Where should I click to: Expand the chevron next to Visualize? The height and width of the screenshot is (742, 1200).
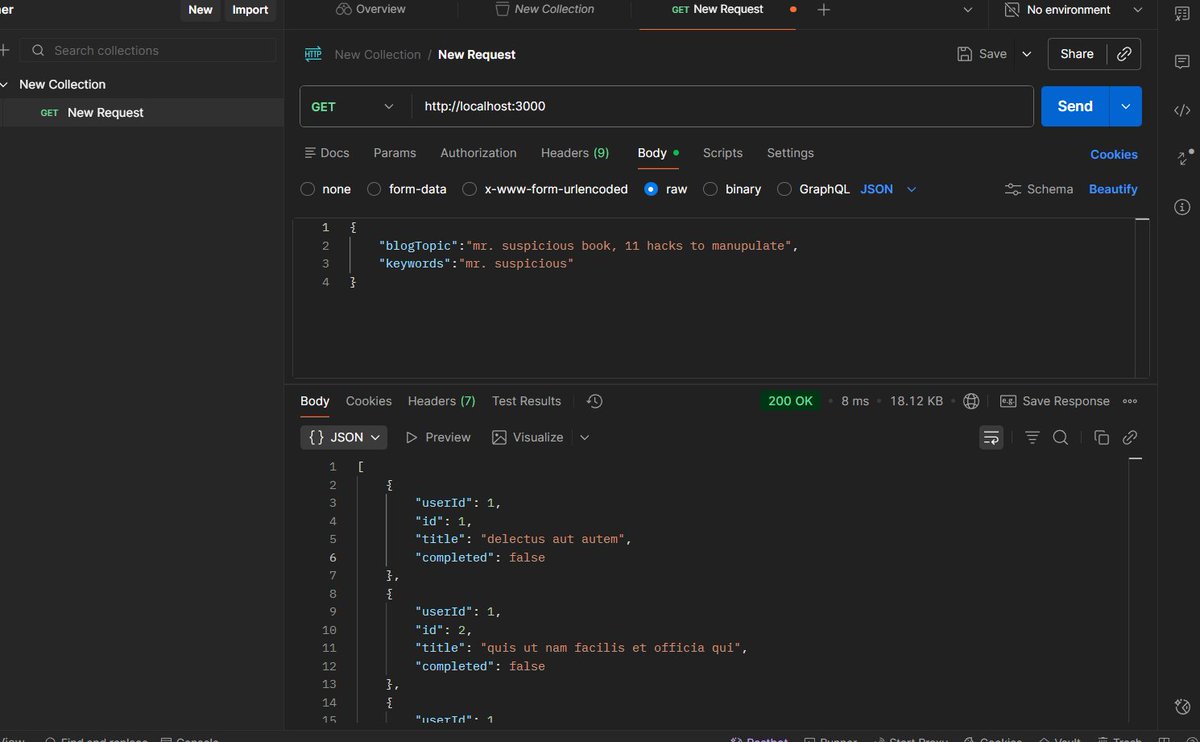click(585, 437)
